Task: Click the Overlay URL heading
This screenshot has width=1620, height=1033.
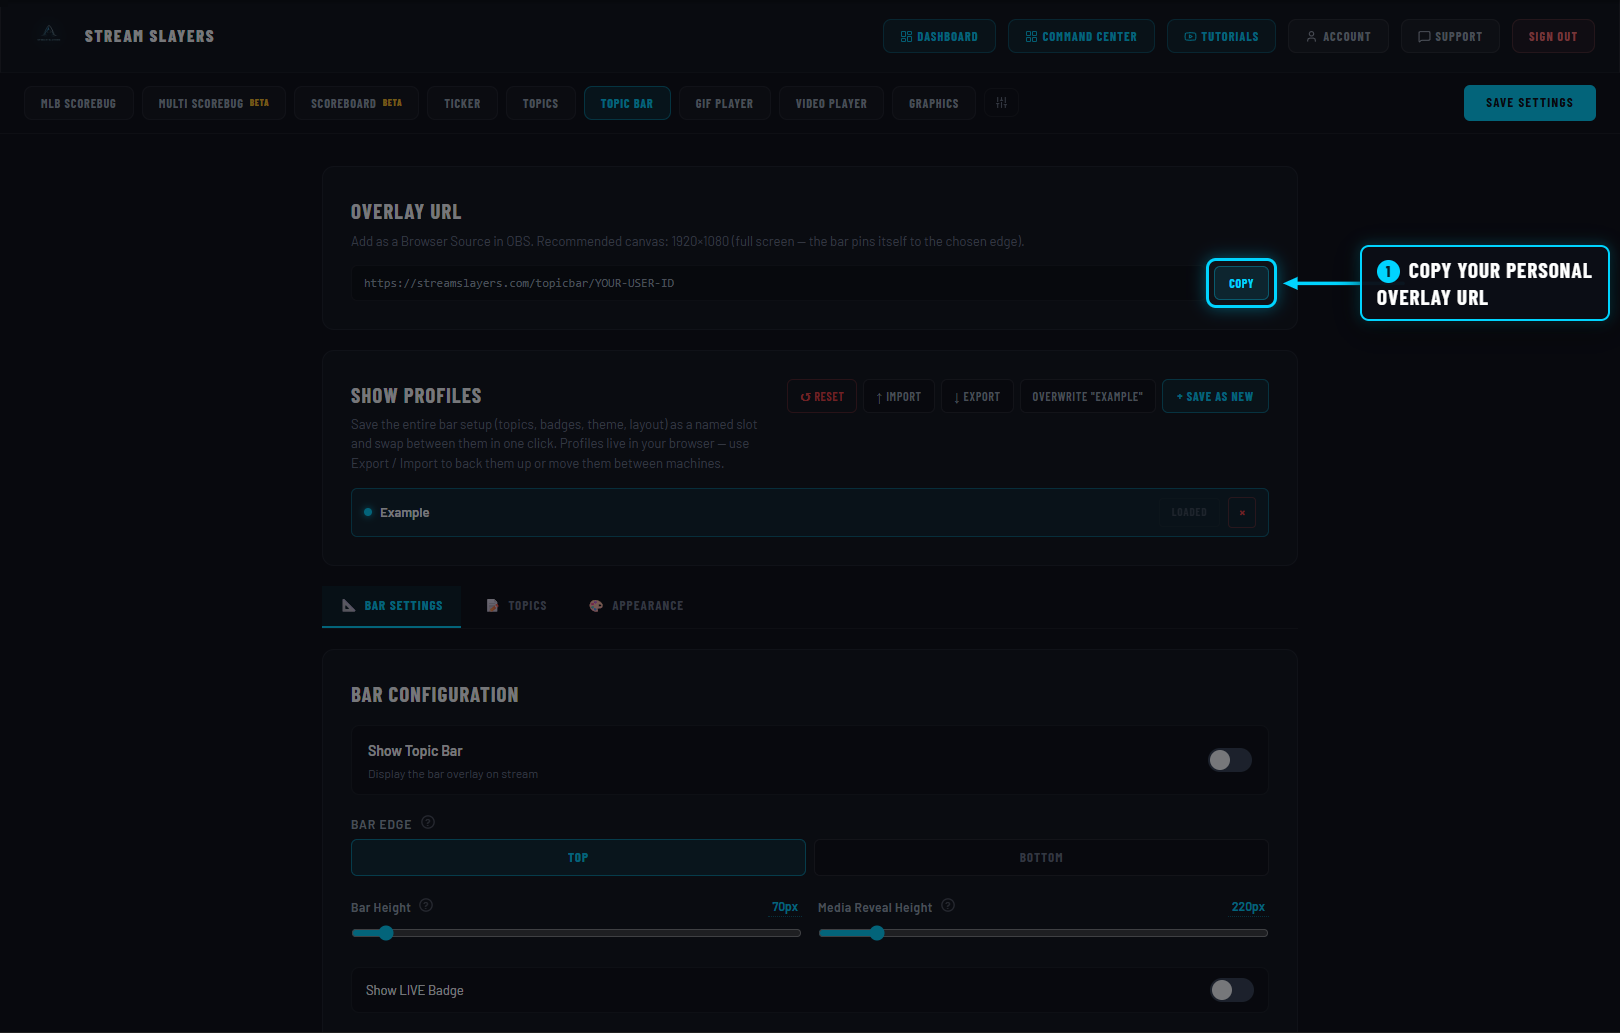Action: click(x=406, y=212)
